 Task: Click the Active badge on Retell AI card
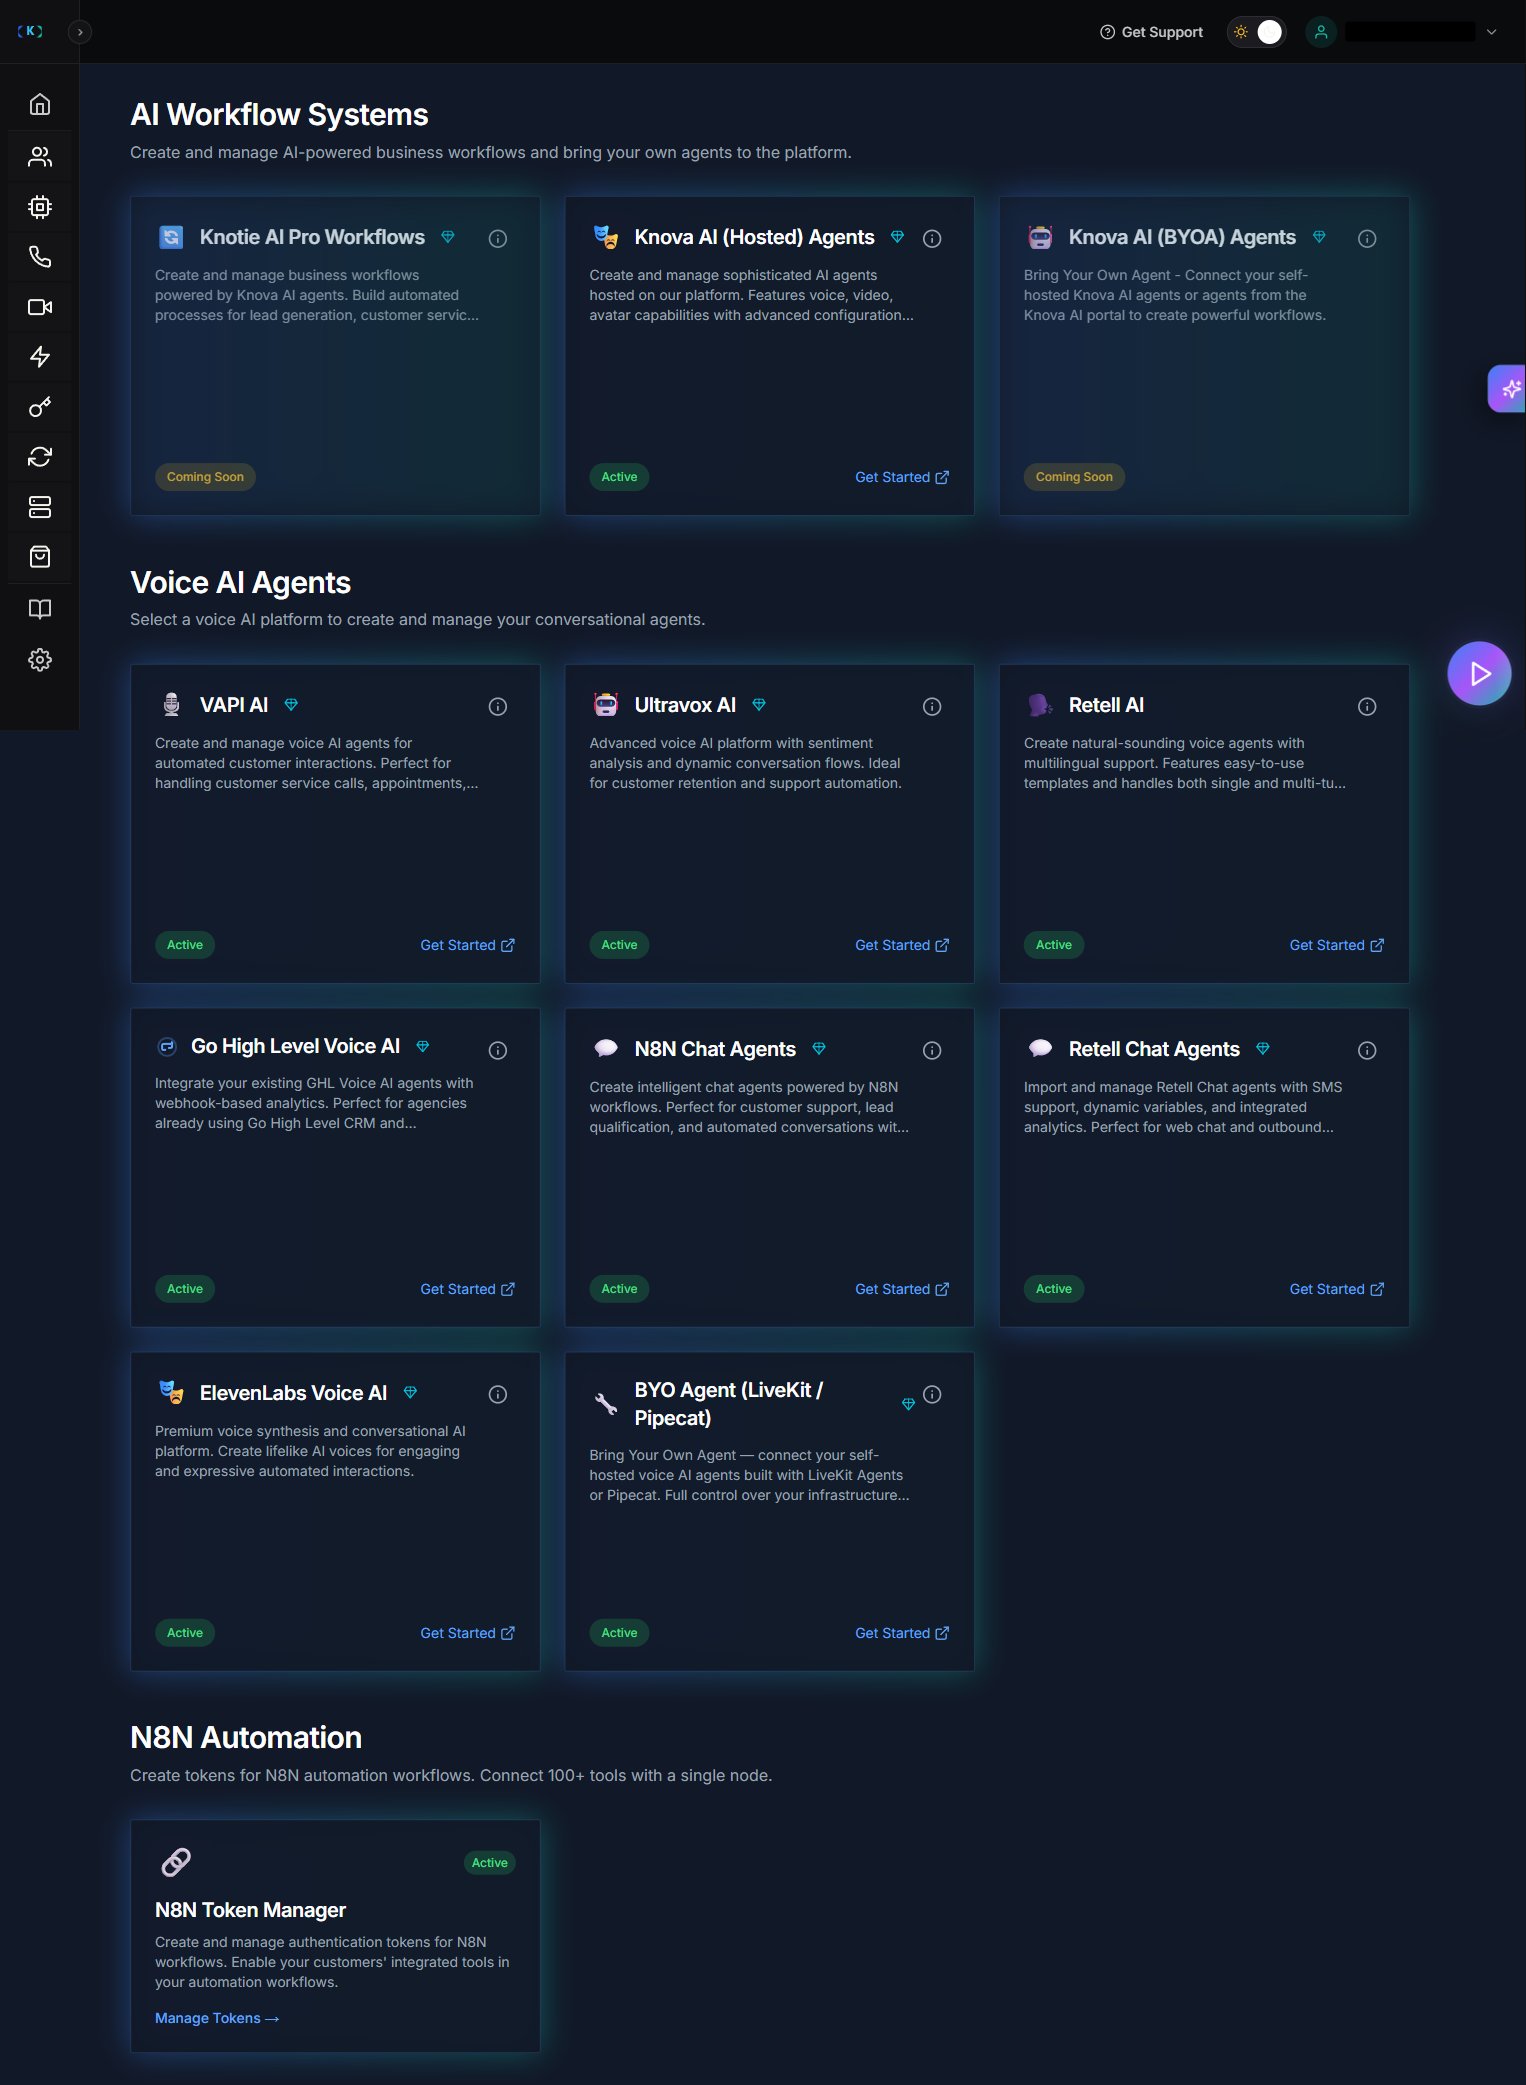pyautogui.click(x=1053, y=945)
